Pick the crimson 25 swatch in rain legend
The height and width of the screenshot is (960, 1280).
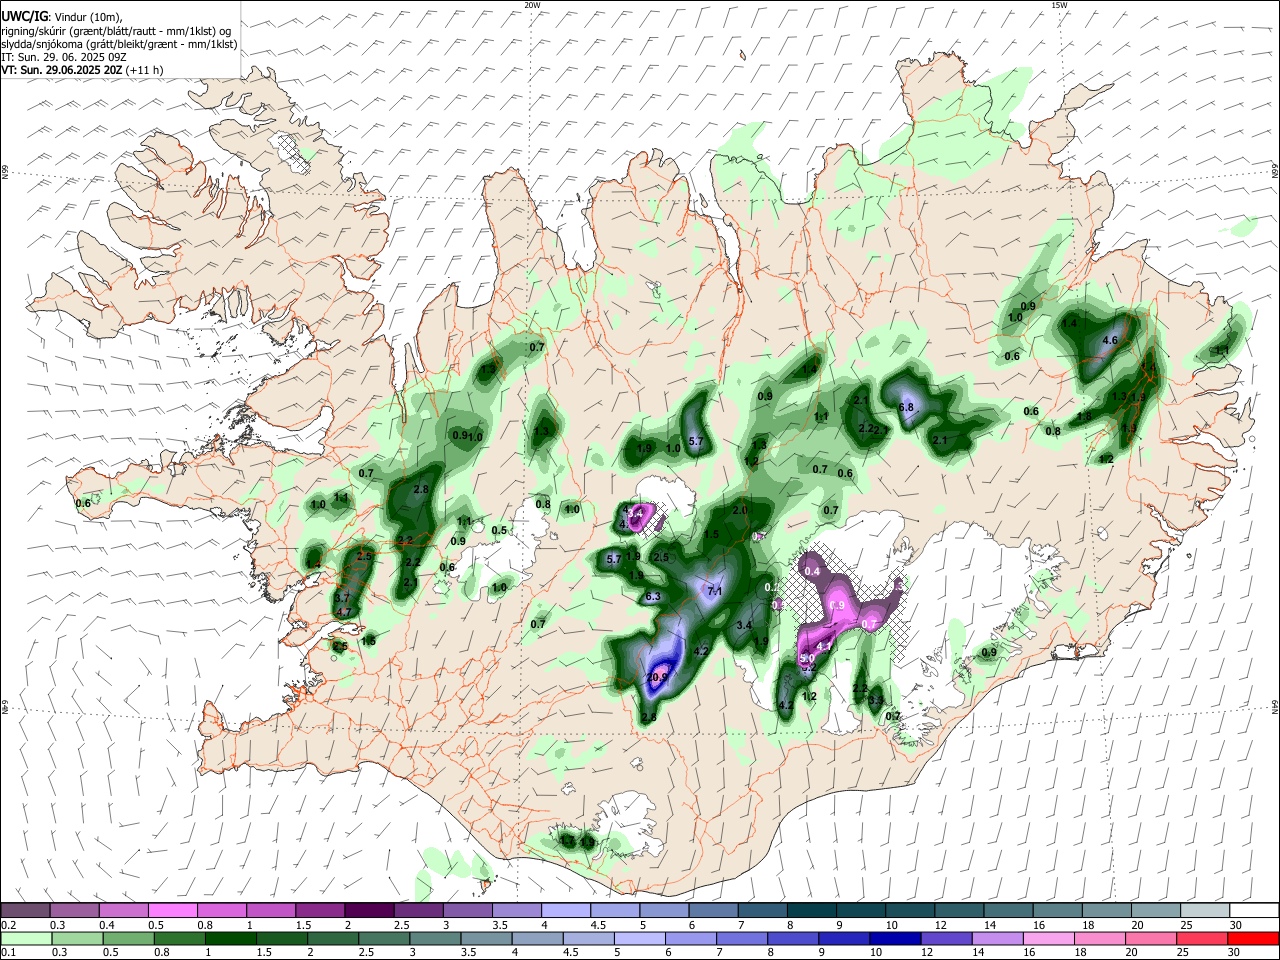(x=1201, y=938)
